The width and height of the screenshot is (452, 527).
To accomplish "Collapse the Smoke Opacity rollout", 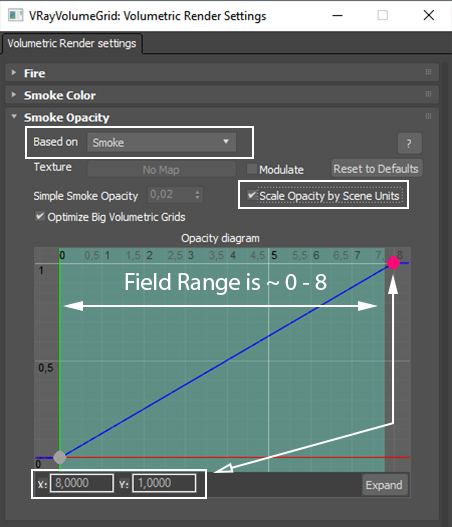I will click(14, 117).
